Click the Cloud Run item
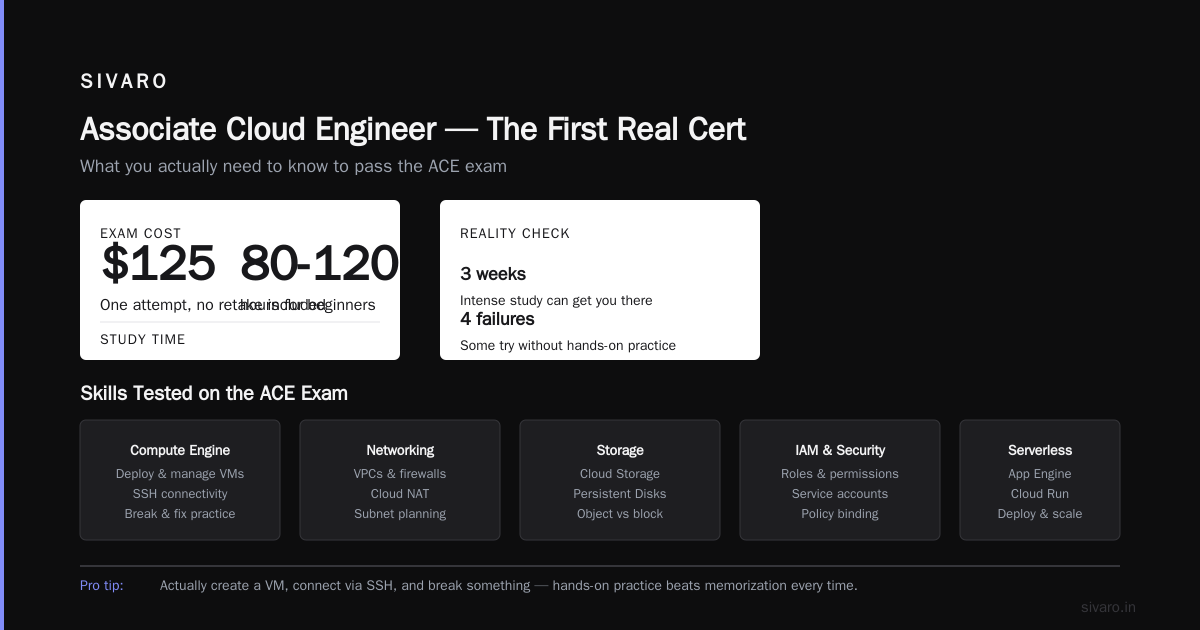Viewport: 1200px width, 630px height. tap(1040, 494)
